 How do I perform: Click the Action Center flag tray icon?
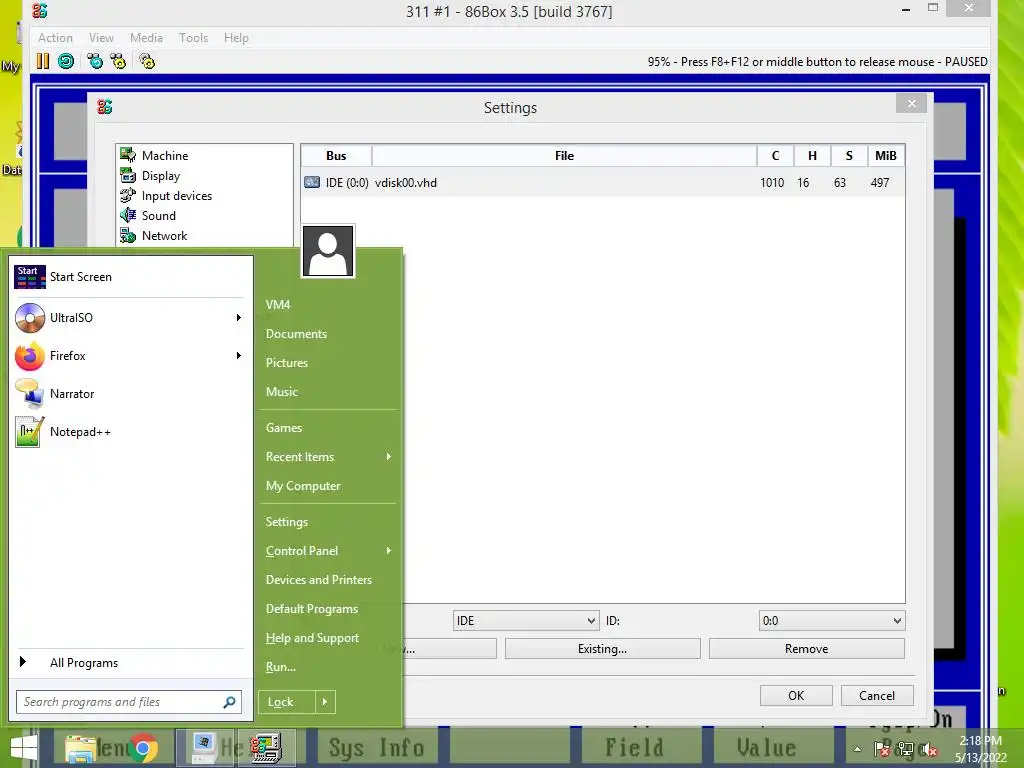[x=882, y=750]
